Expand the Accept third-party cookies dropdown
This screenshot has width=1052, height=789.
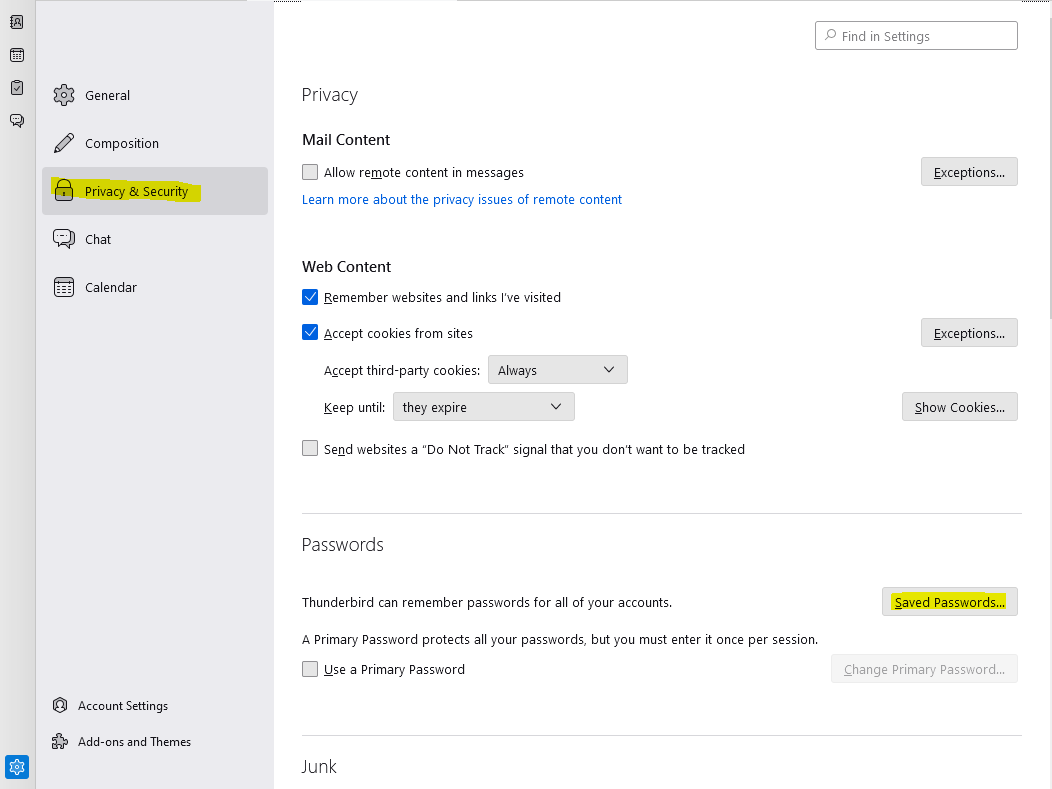click(557, 370)
